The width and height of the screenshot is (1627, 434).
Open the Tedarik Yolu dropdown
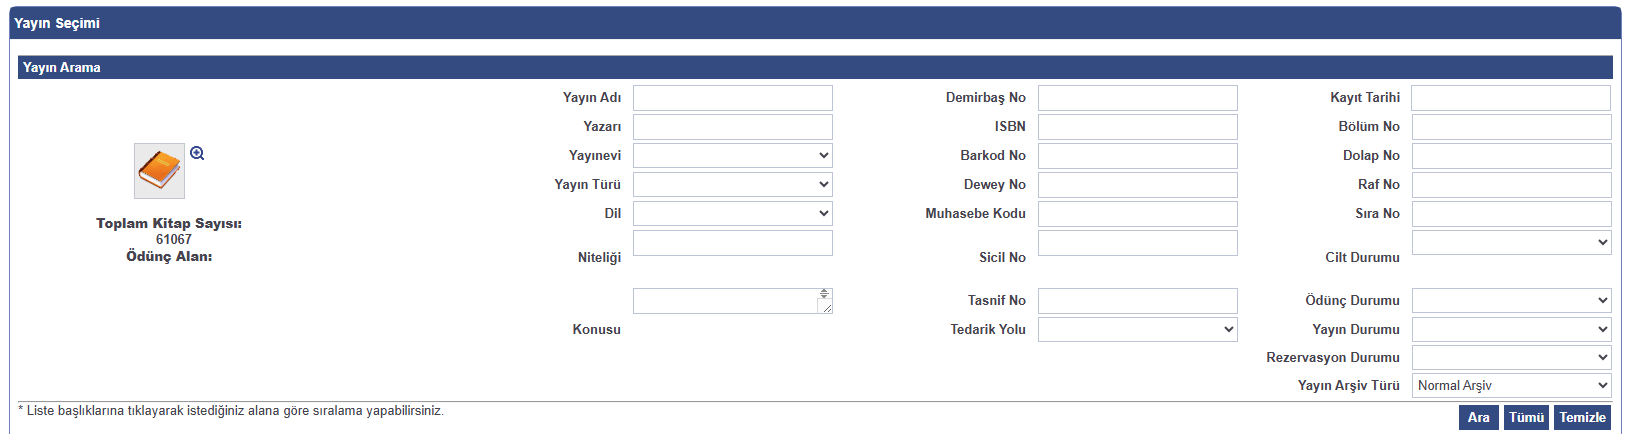(1137, 329)
